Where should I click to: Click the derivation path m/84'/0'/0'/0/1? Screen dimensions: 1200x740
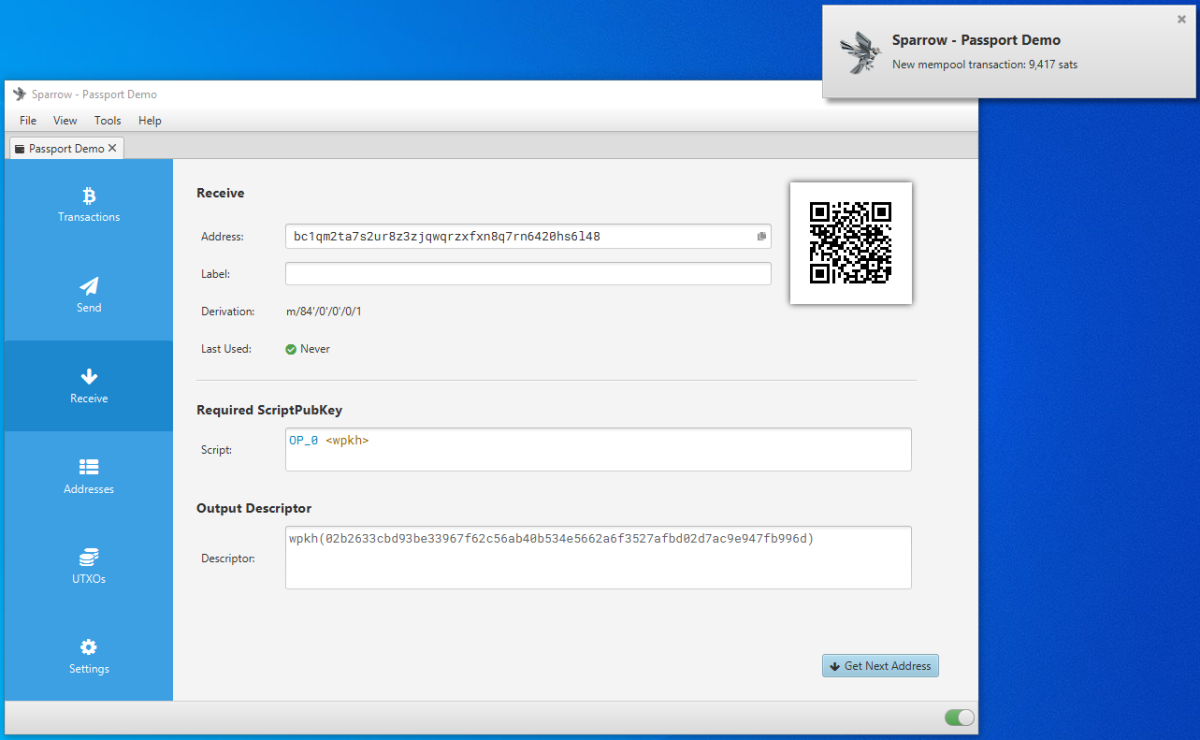324,311
